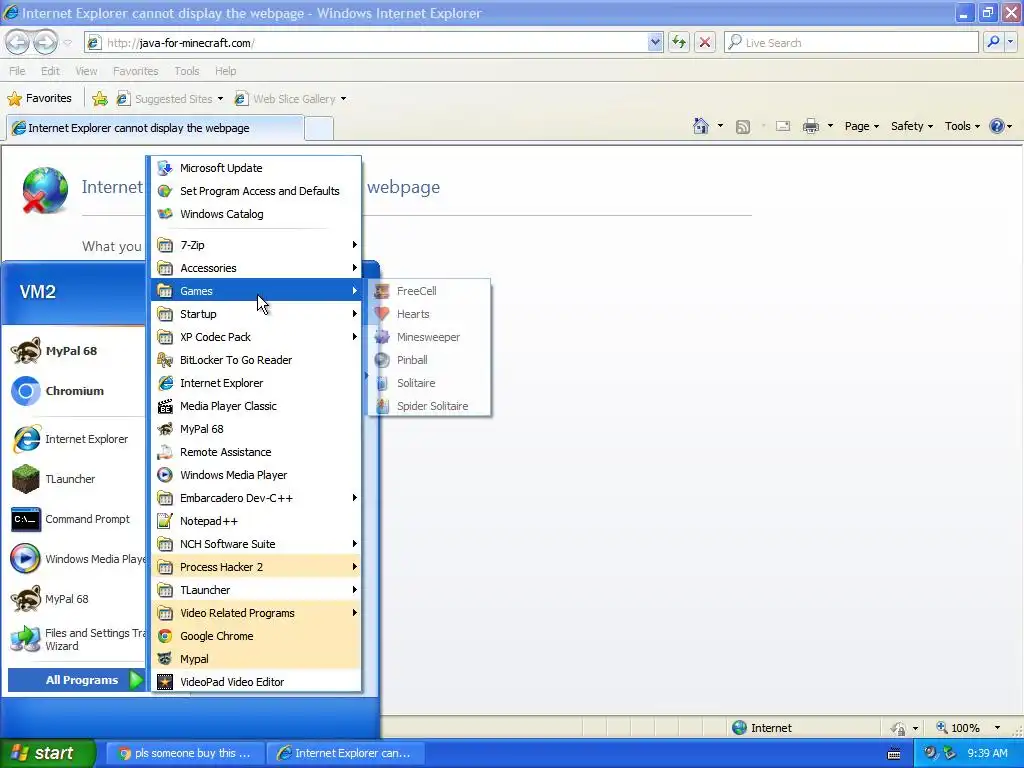Launch Pinball from Games list
1024x768 pixels.
[429, 360]
